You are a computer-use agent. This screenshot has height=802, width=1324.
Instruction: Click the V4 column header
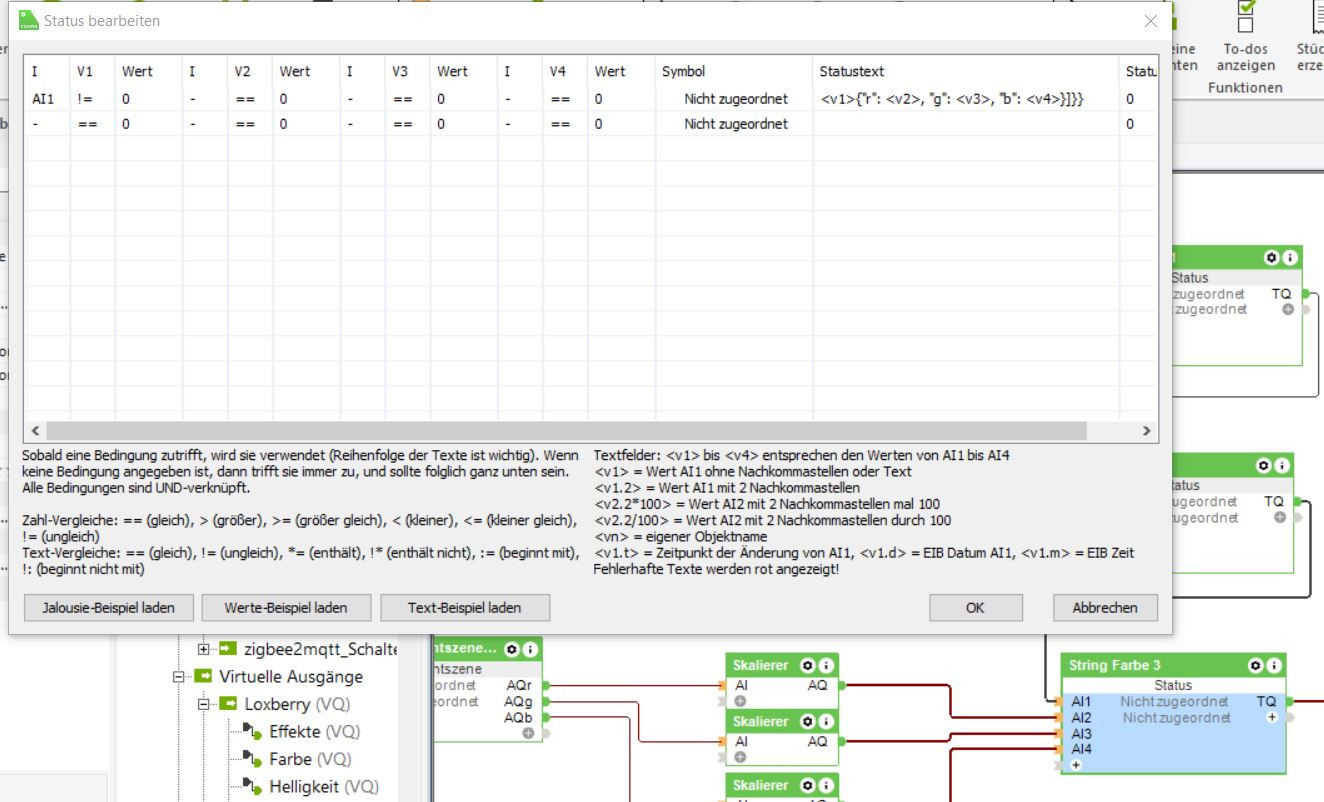point(564,72)
